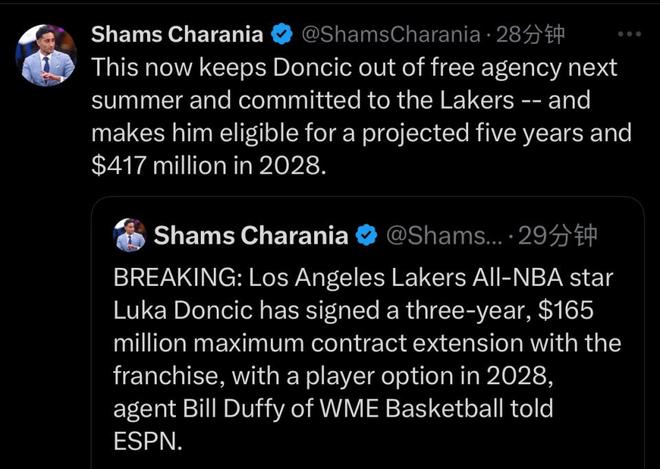Open the truncated @Shams... handle in quote
660x469 pixels.
(444, 236)
